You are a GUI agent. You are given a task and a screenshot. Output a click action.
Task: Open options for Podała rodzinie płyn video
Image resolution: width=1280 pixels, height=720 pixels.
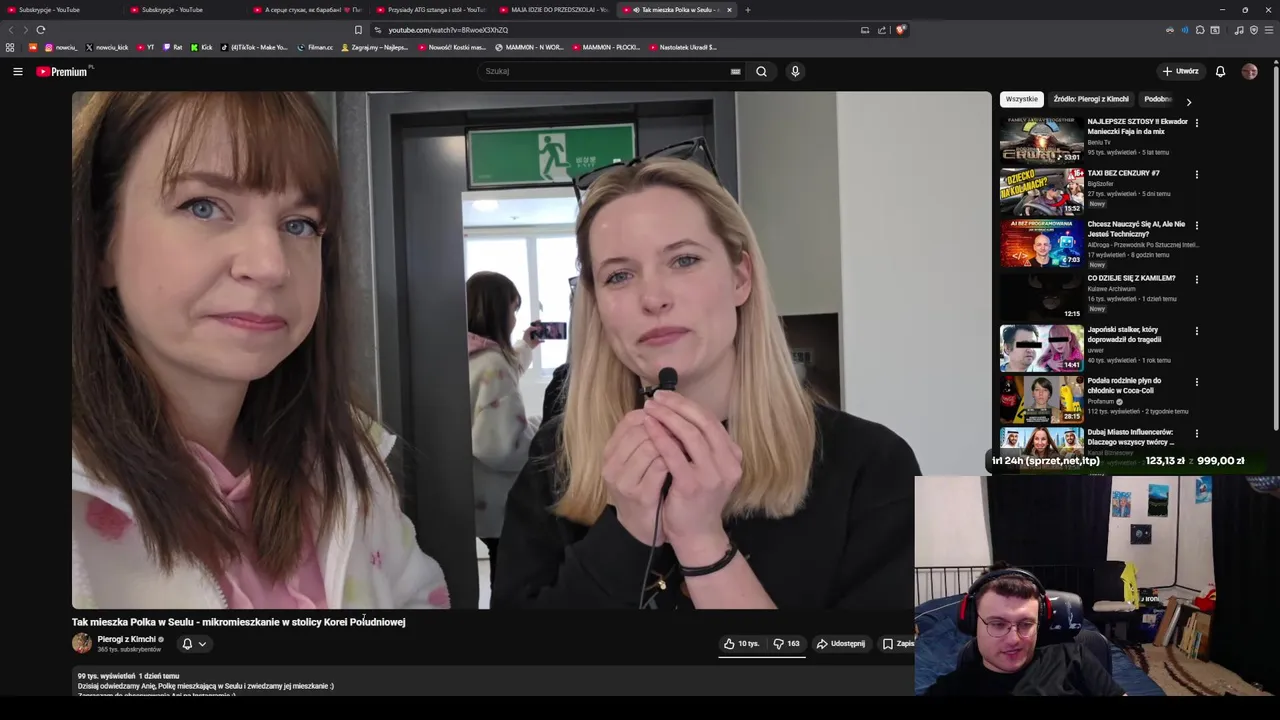pyautogui.click(x=1197, y=382)
